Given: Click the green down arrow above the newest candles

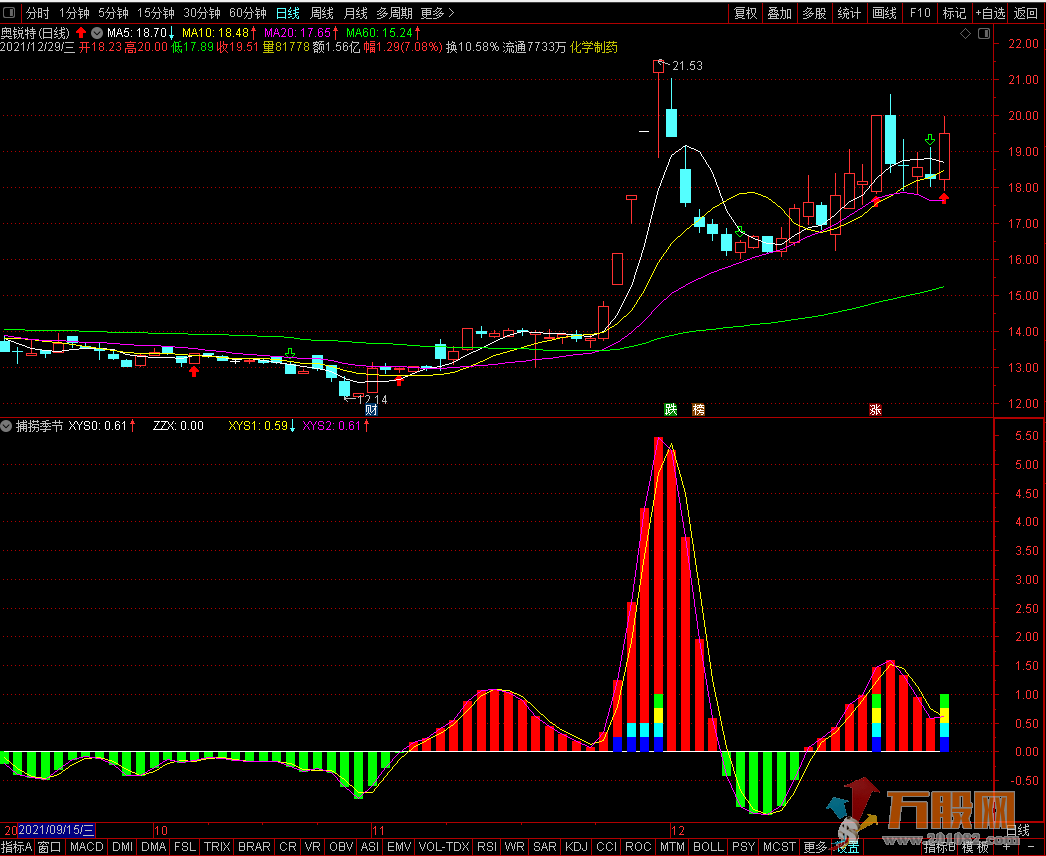Looking at the screenshot, I should click(x=930, y=139).
